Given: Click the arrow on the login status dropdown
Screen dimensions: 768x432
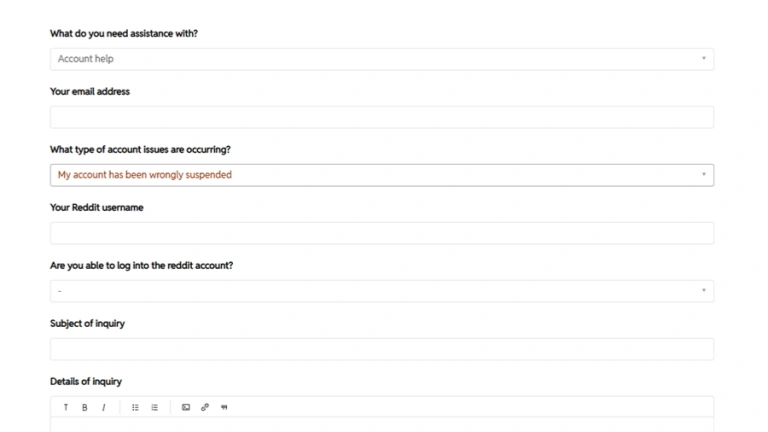Looking at the screenshot, I should tap(703, 291).
